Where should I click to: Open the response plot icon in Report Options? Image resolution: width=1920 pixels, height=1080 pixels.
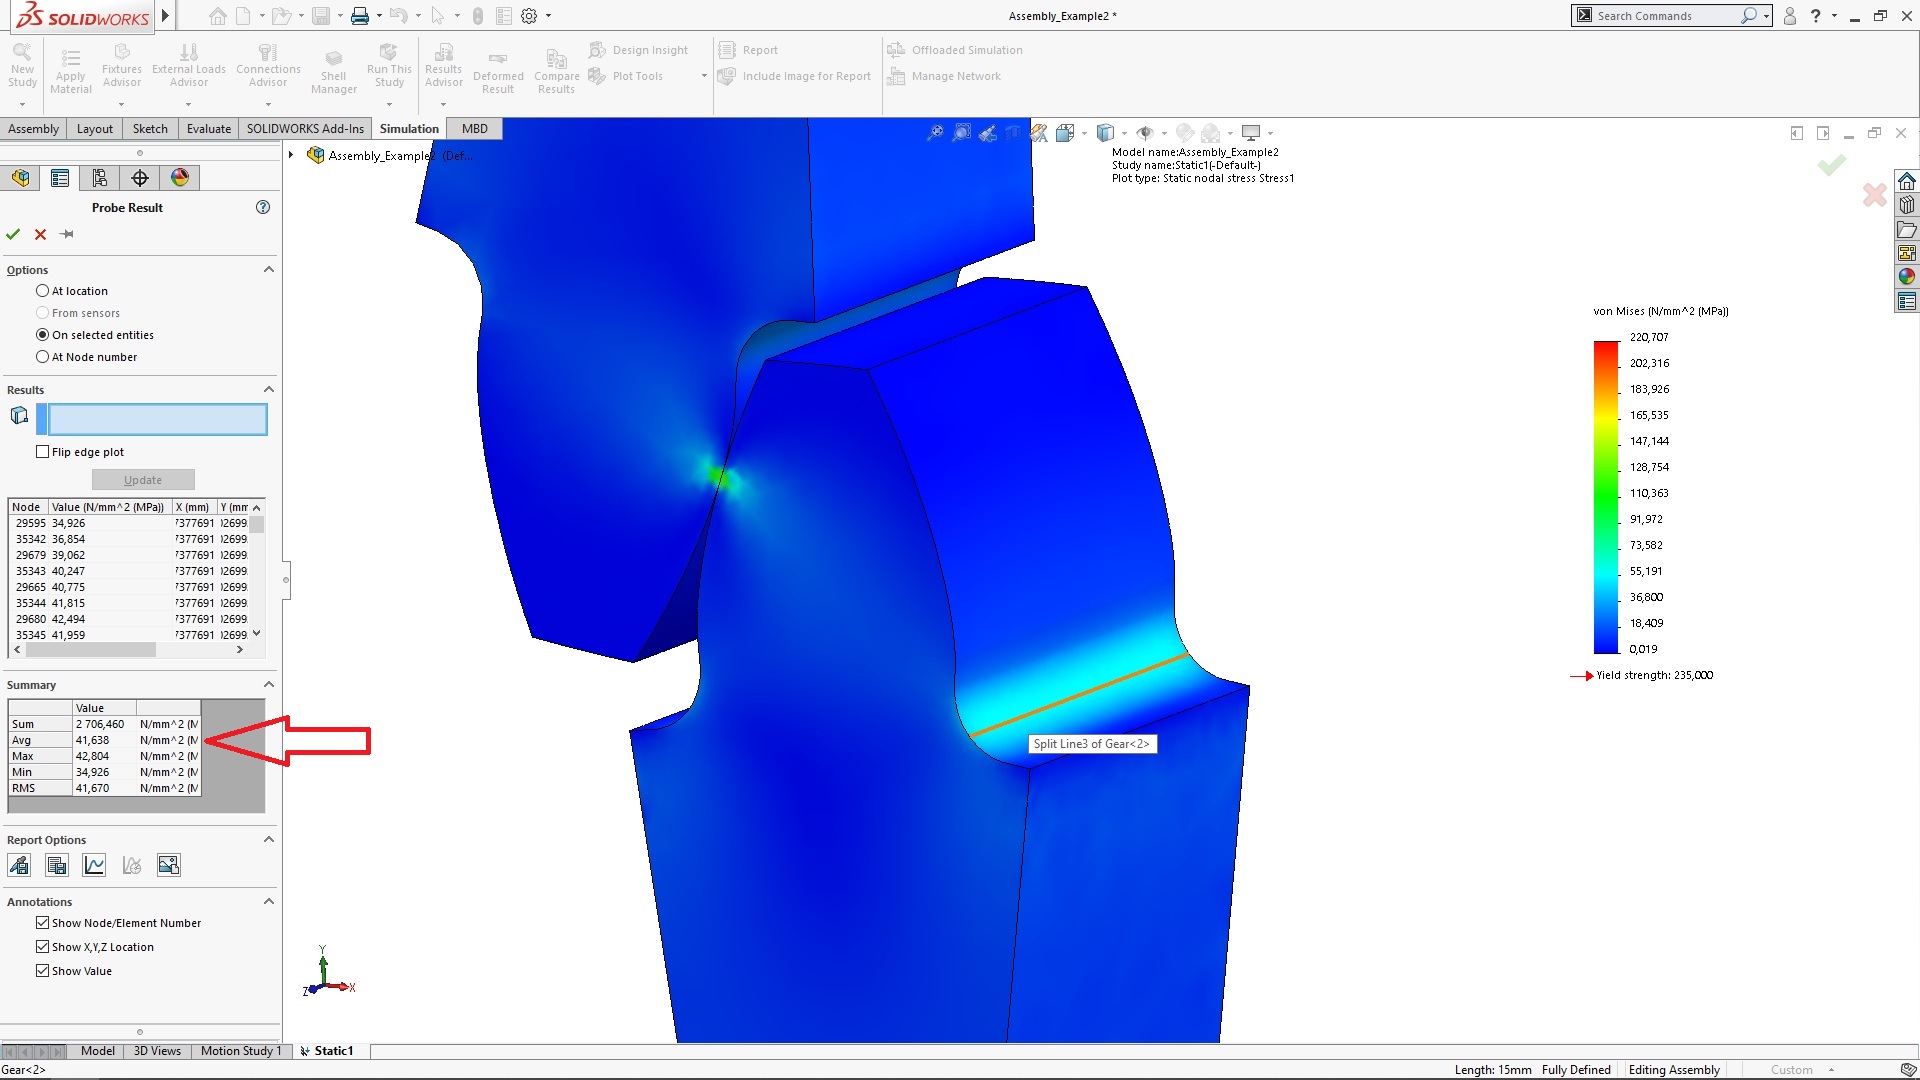point(132,865)
